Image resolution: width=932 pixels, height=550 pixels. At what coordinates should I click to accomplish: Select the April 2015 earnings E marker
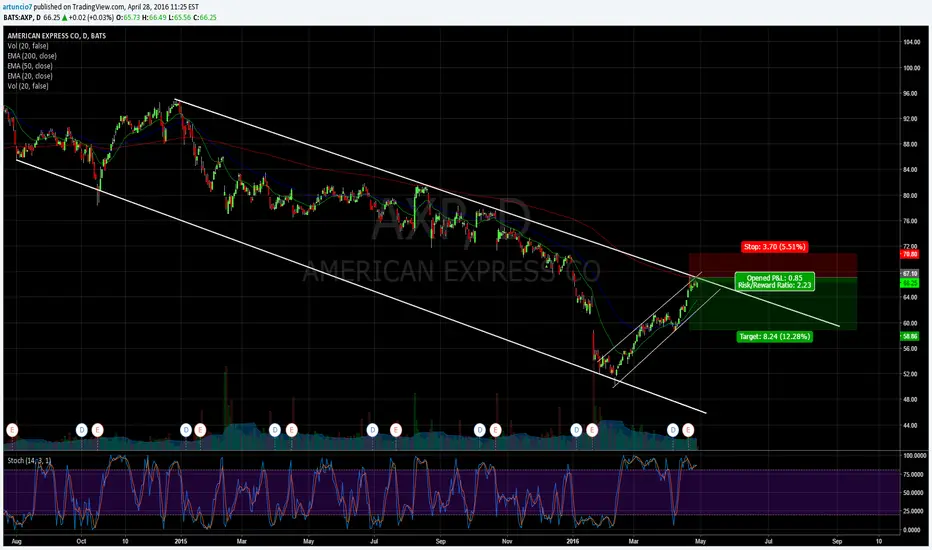click(291, 429)
